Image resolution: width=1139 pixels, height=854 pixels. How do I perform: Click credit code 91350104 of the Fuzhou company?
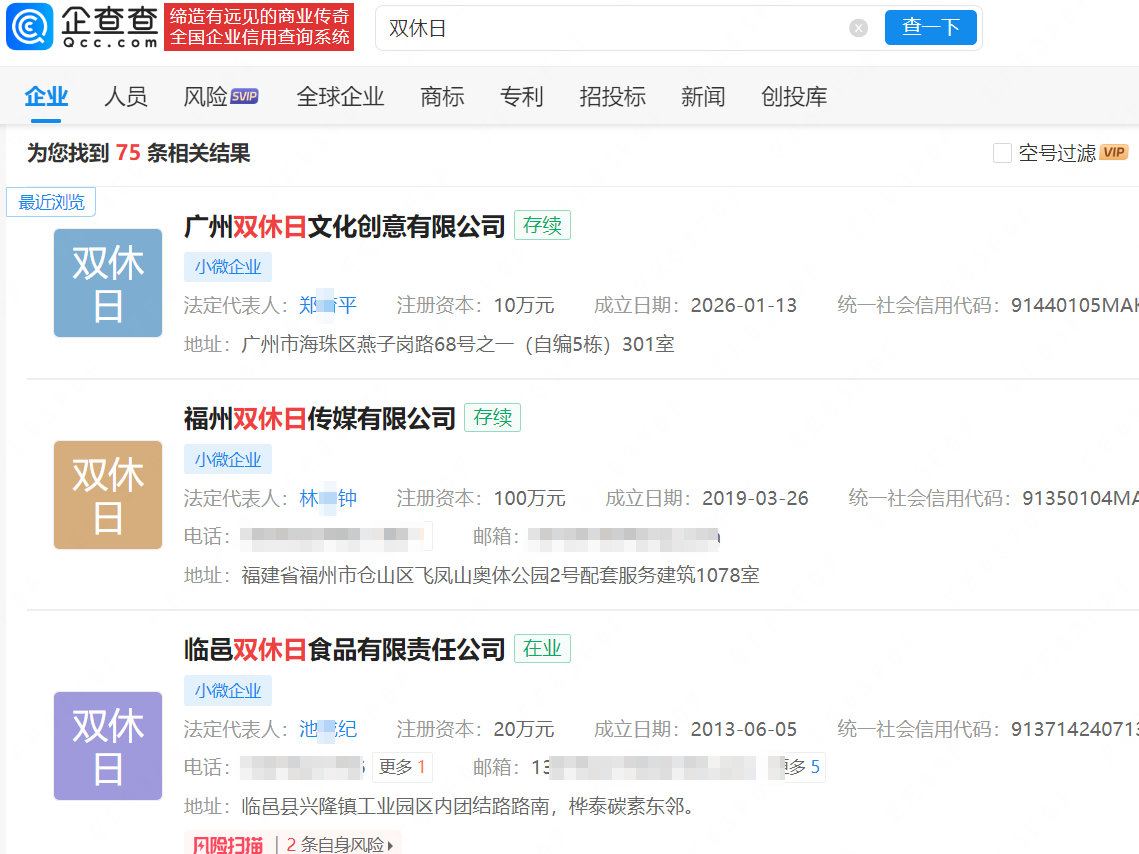[1080, 498]
